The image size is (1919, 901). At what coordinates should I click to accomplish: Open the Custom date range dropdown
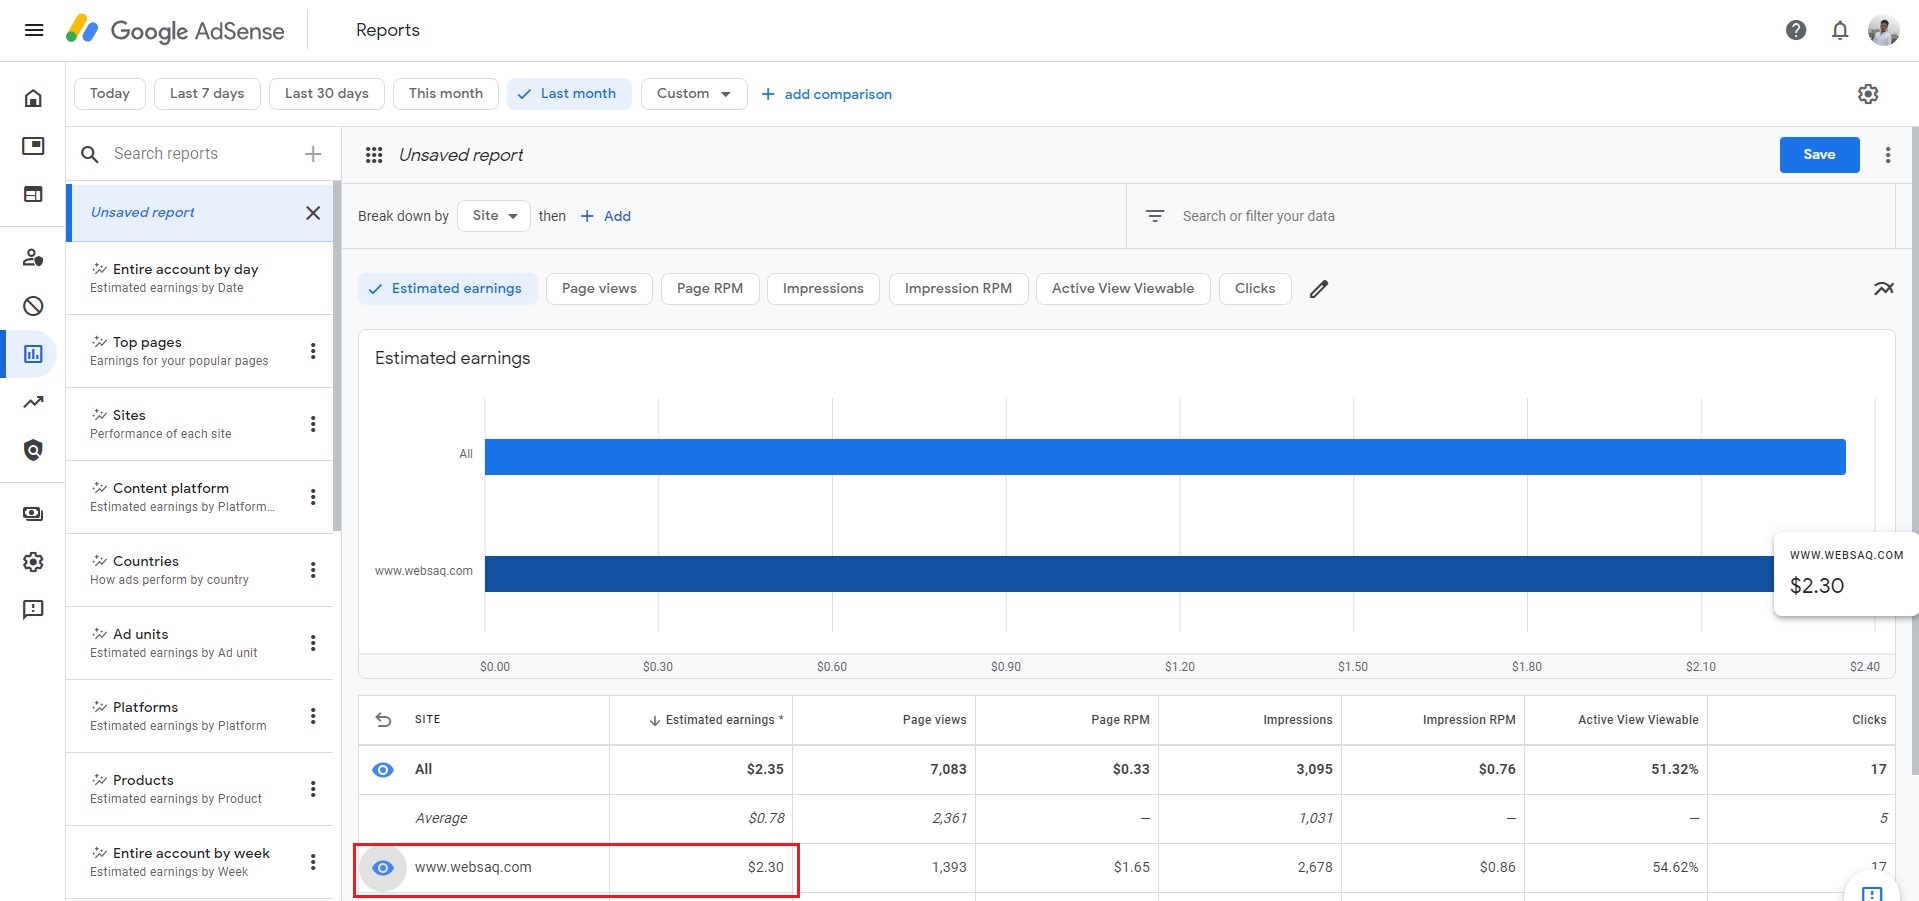(x=694, y=94)
